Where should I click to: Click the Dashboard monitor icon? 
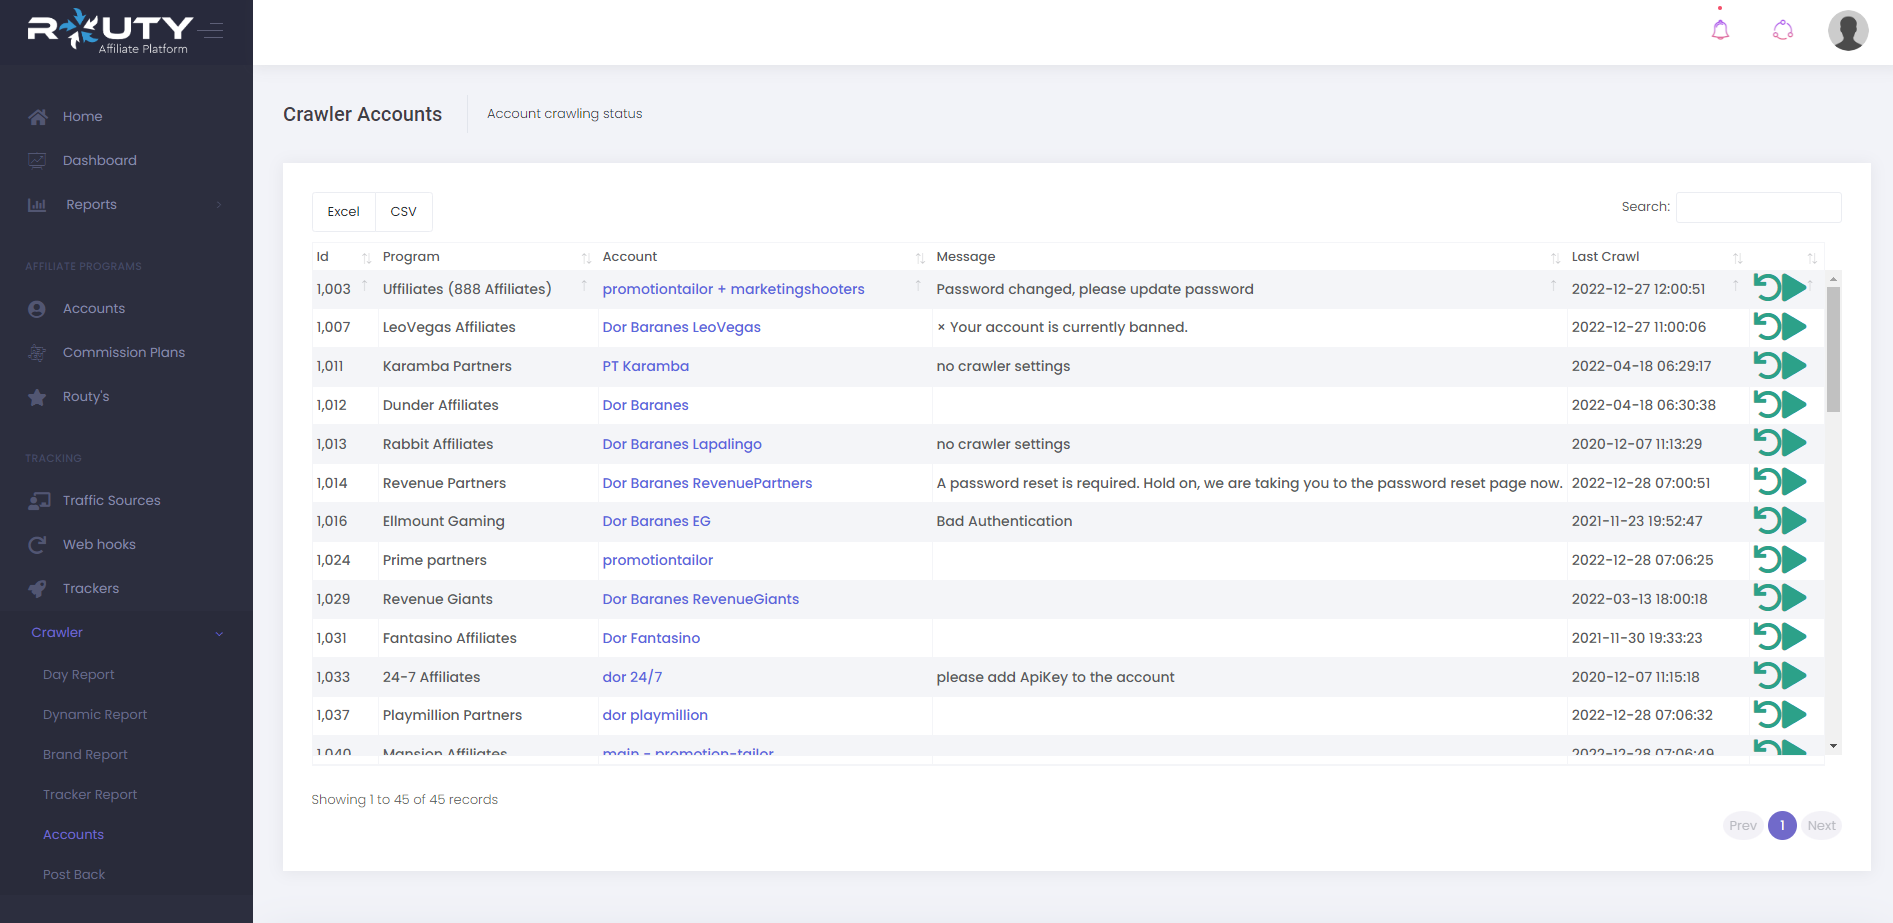38,161
